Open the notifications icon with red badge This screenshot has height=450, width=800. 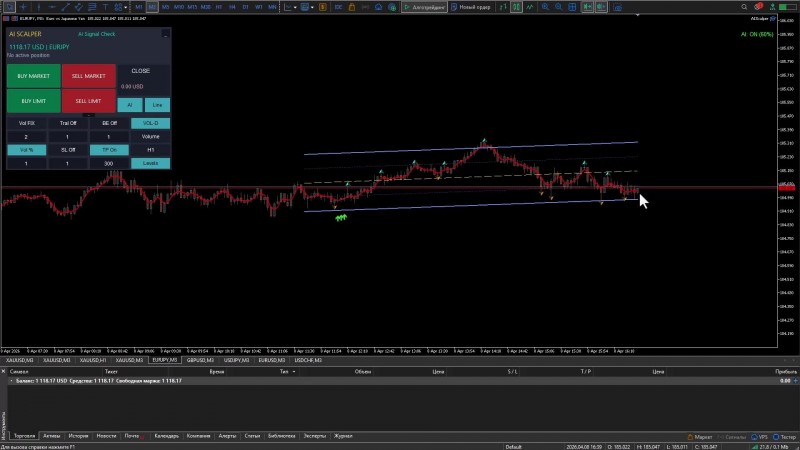click(x=759, y=7)
